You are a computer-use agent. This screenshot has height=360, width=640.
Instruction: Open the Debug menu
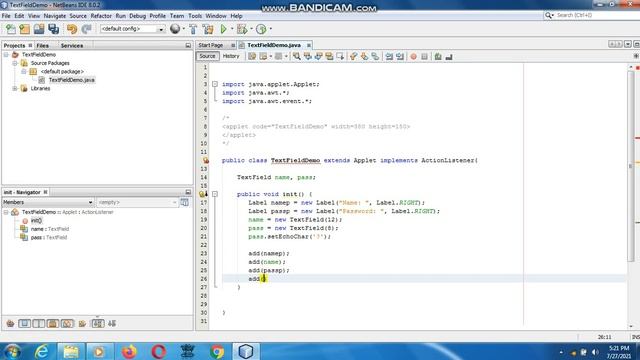(138, 16)
